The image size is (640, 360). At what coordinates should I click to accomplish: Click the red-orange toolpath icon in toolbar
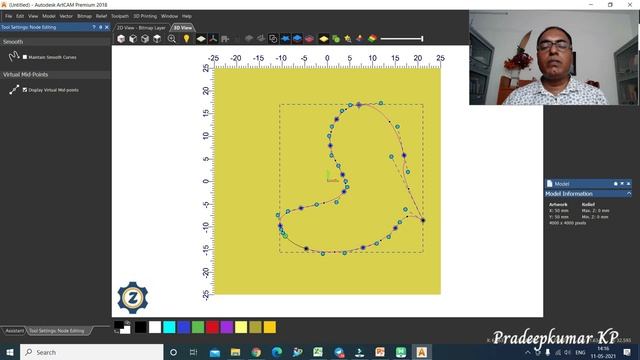[360, 39]
